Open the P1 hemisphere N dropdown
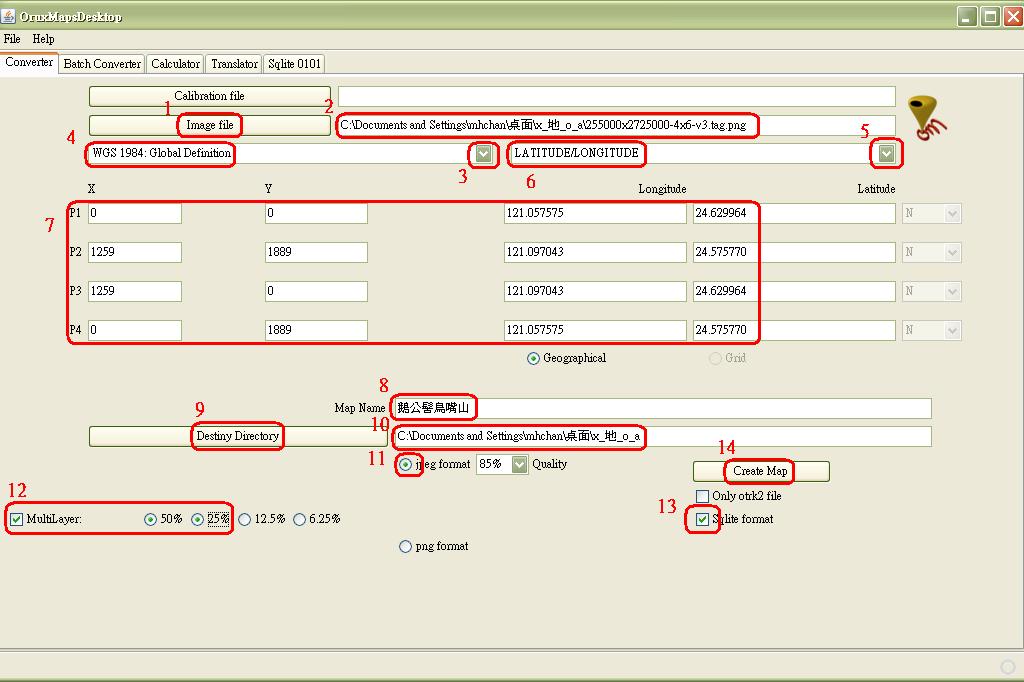Screen dimensions: 1024x682 click(932, 213)
